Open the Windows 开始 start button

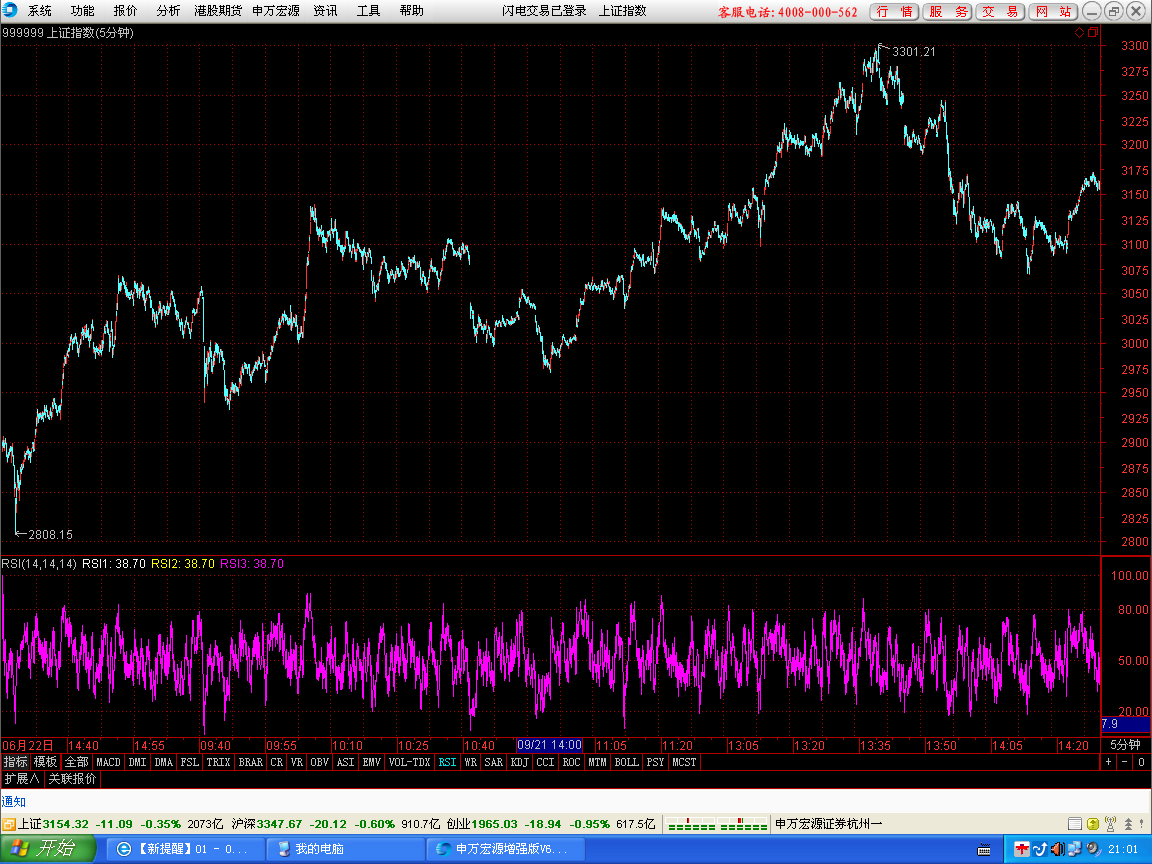[48, 849]
